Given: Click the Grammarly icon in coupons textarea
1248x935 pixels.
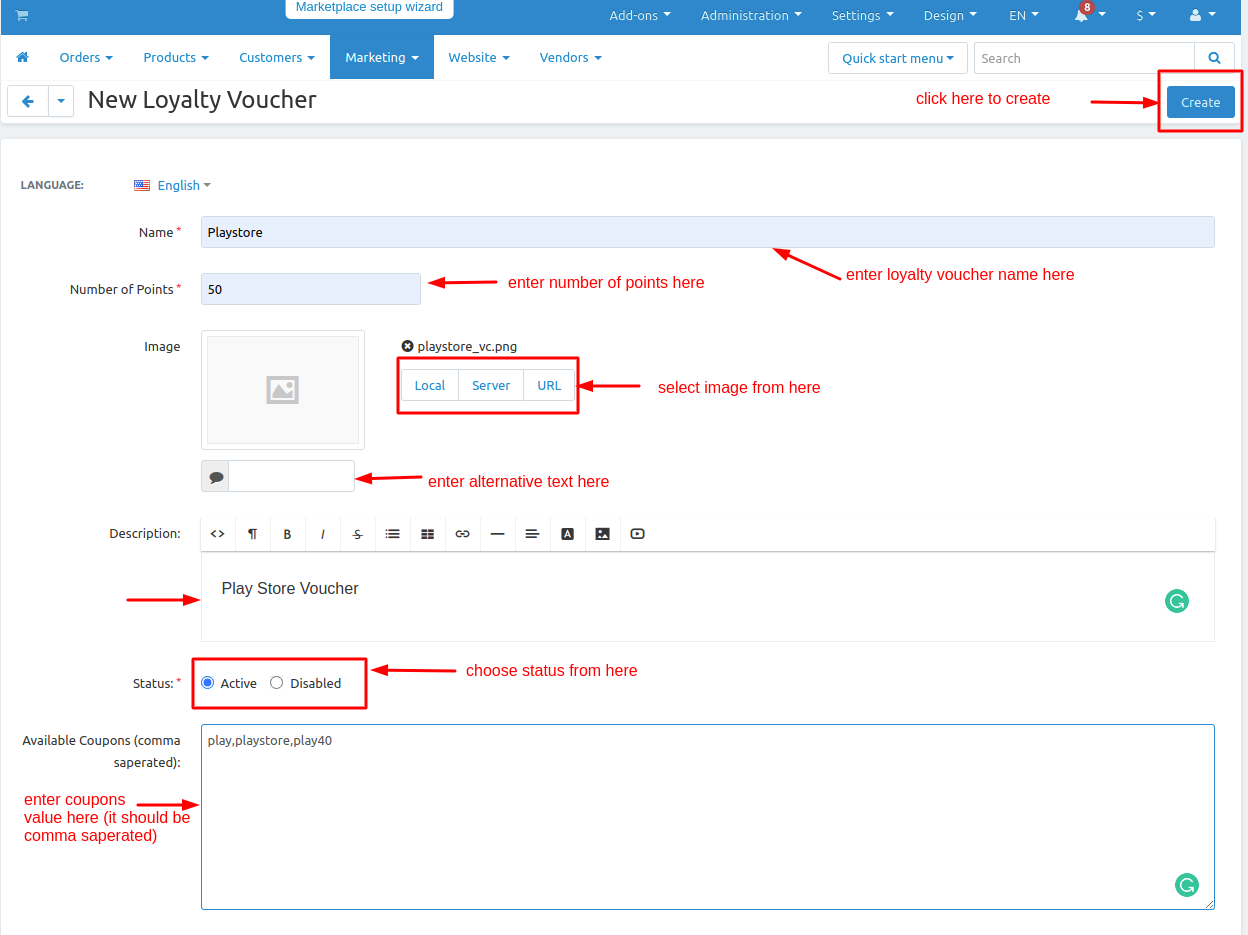Looking at the screenshot, I should (x=1187, y=885).
